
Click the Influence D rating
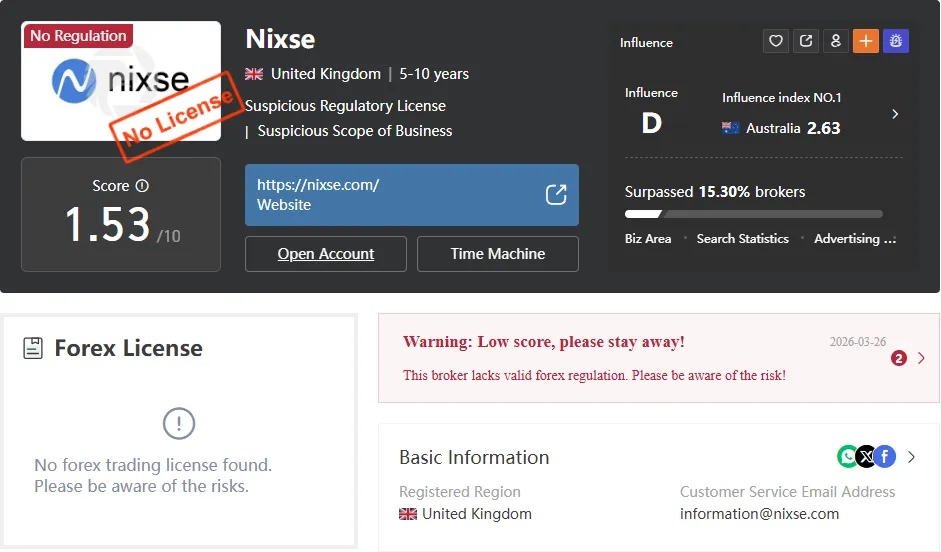652,124
